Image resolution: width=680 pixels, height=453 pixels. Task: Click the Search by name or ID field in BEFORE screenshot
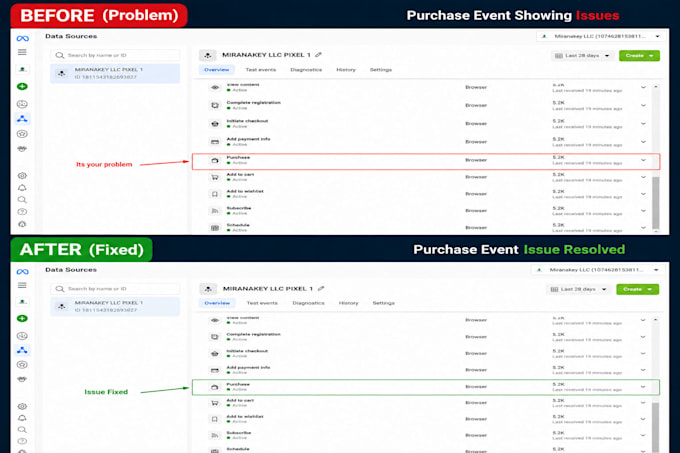point(115,55)
